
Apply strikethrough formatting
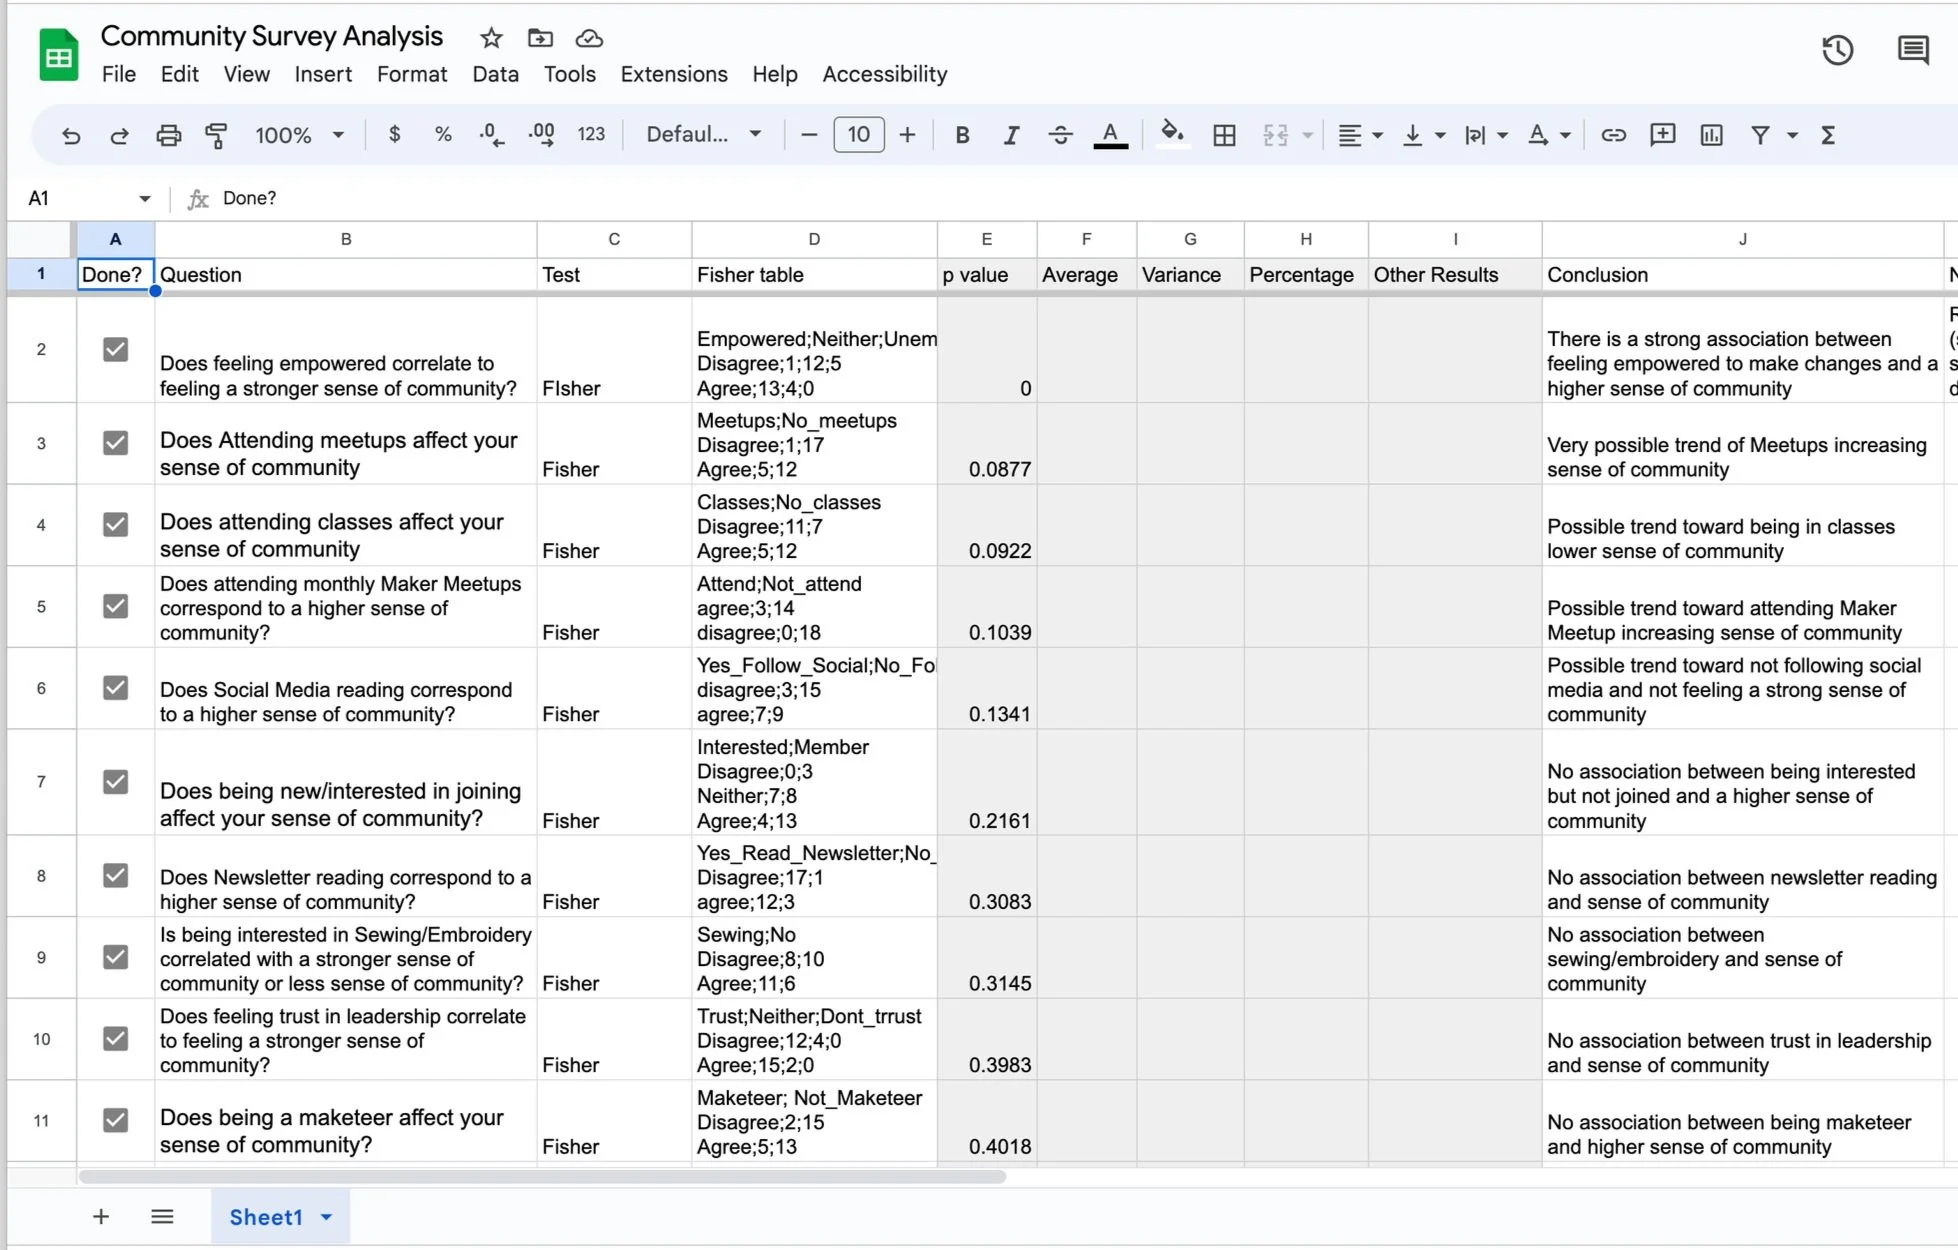pyautogui.click(x=1060, y=135)
